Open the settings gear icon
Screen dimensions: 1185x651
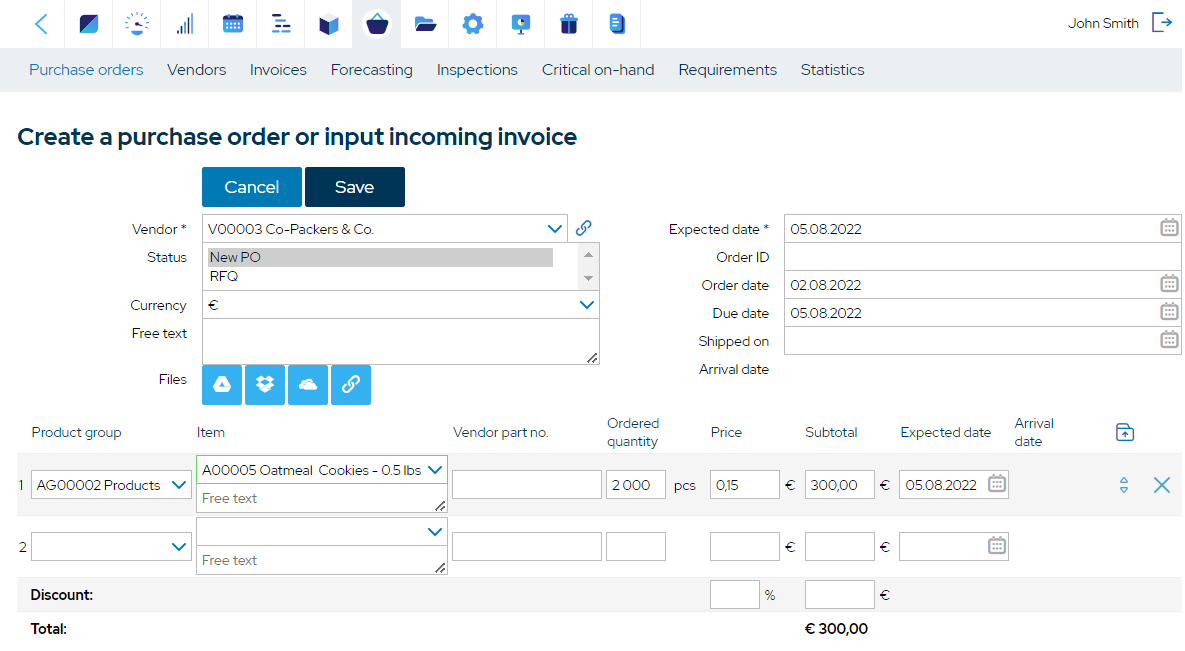(x=473, y=24)
